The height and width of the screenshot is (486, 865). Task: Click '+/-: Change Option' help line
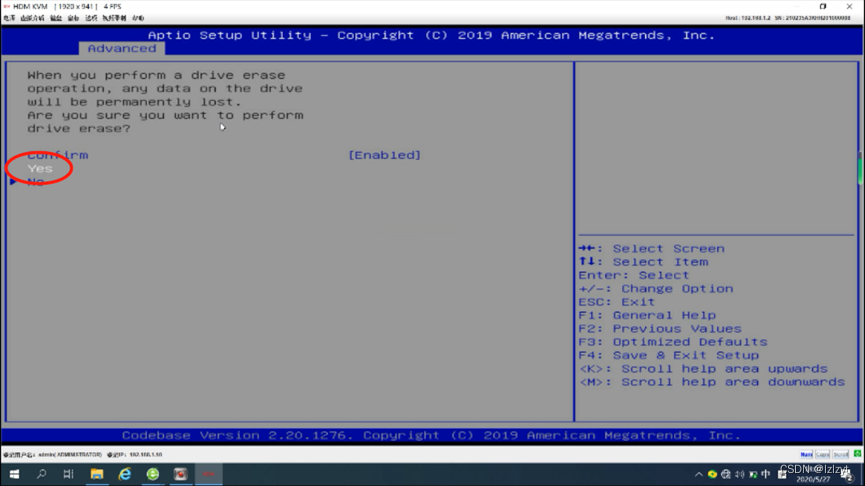656,289
